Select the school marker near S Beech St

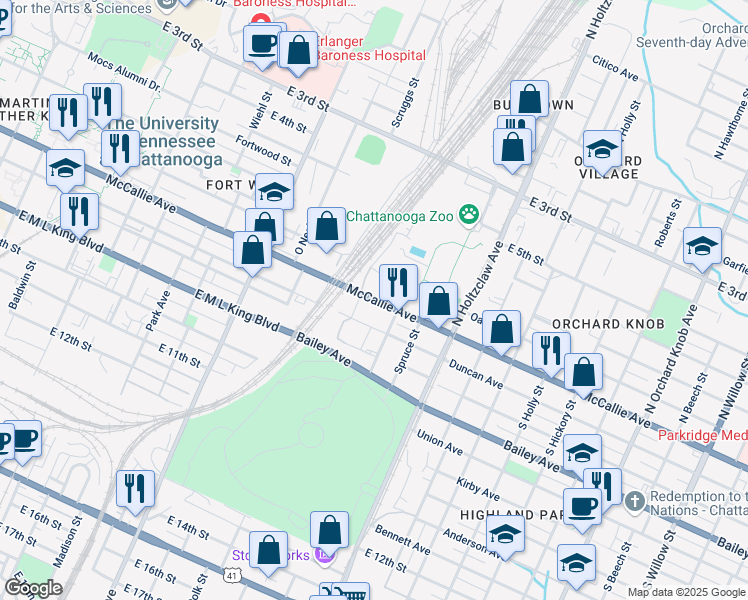click(576, 566)
